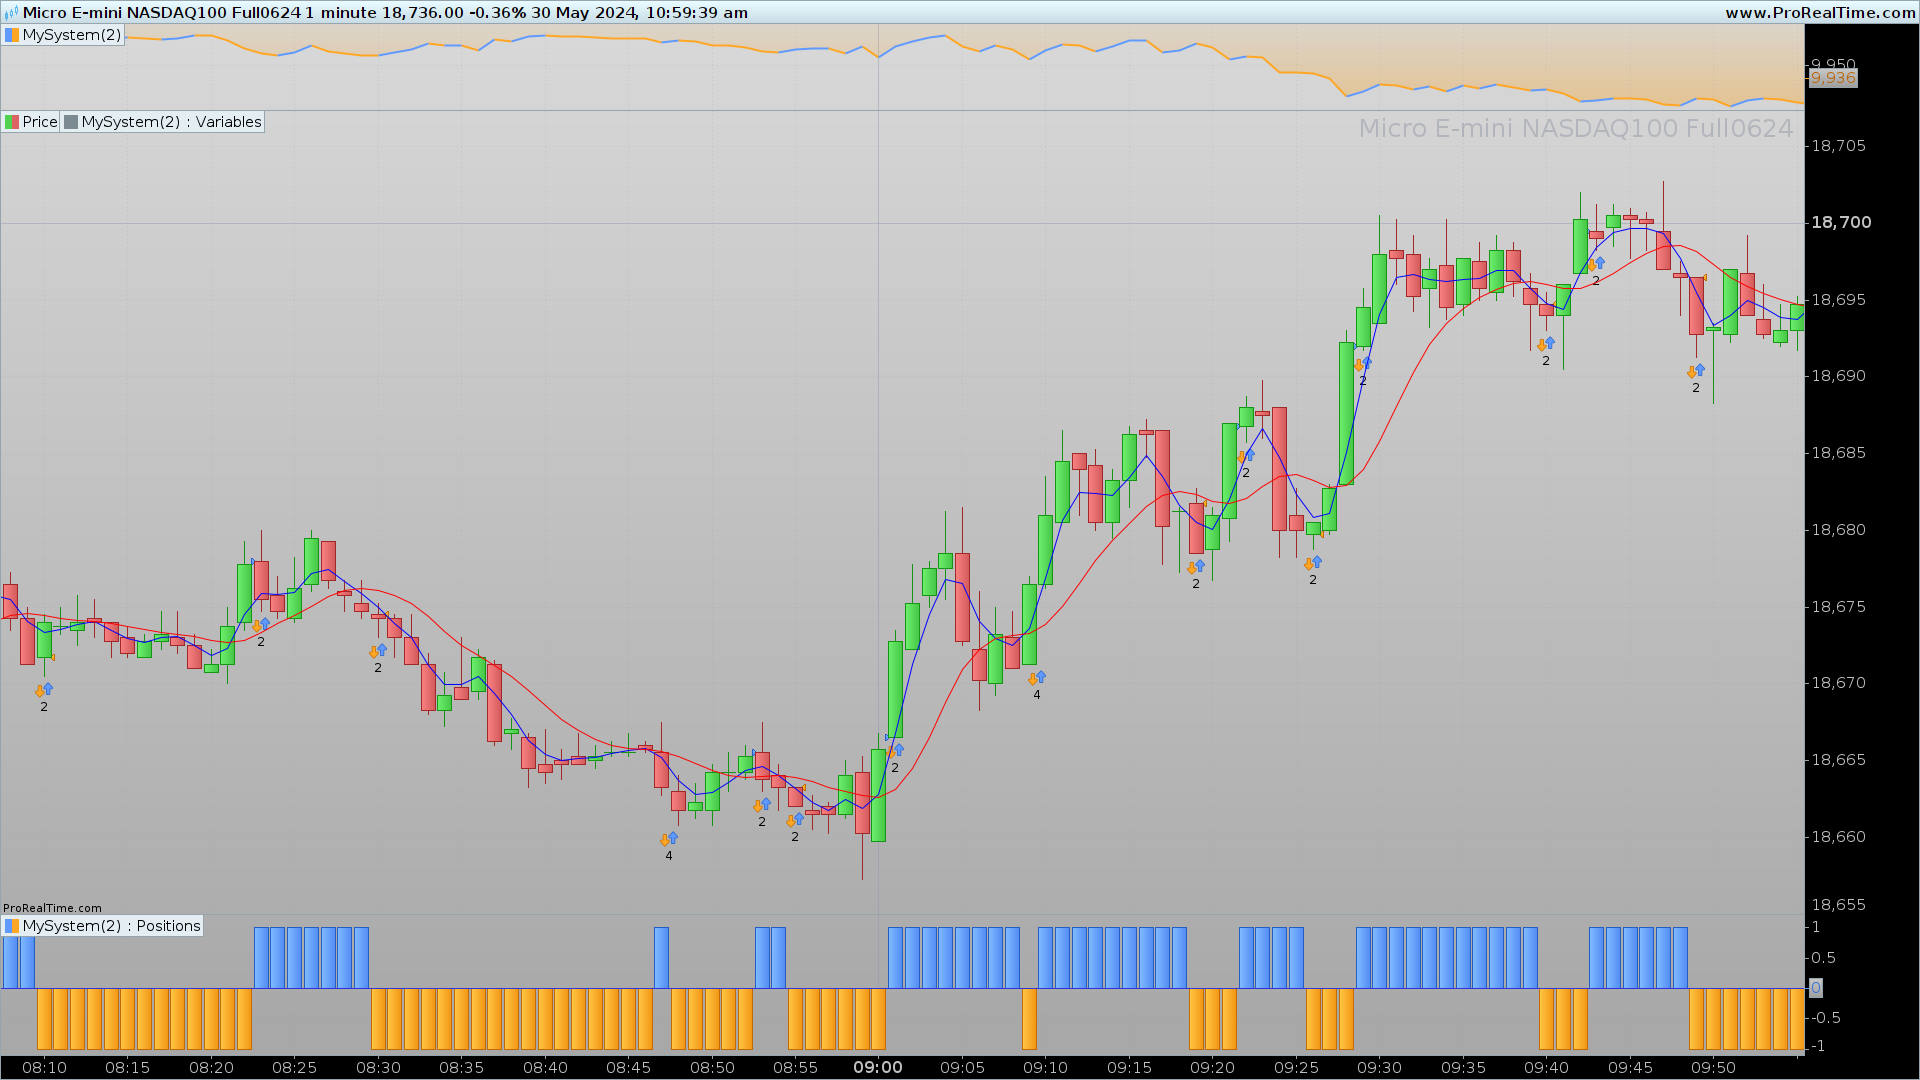Click ProRealTime.com text above Positions panel
The image size is (1920, 1080).
52,908
